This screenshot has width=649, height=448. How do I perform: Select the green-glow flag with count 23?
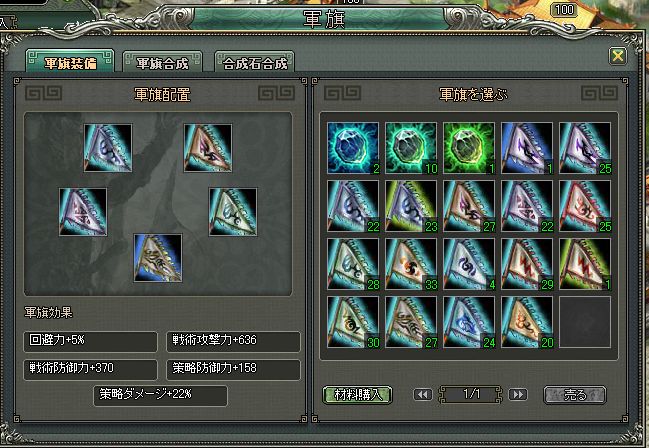[411, 206]
